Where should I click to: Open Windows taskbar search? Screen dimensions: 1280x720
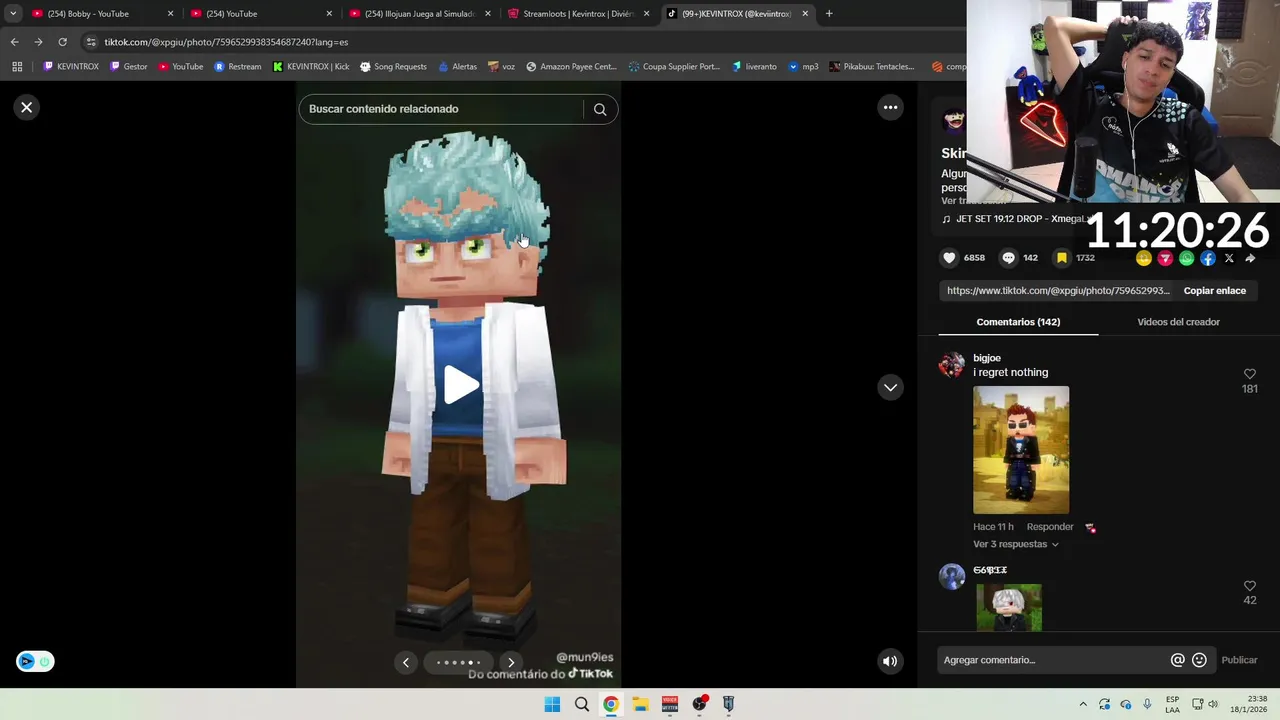pos(581,704)
